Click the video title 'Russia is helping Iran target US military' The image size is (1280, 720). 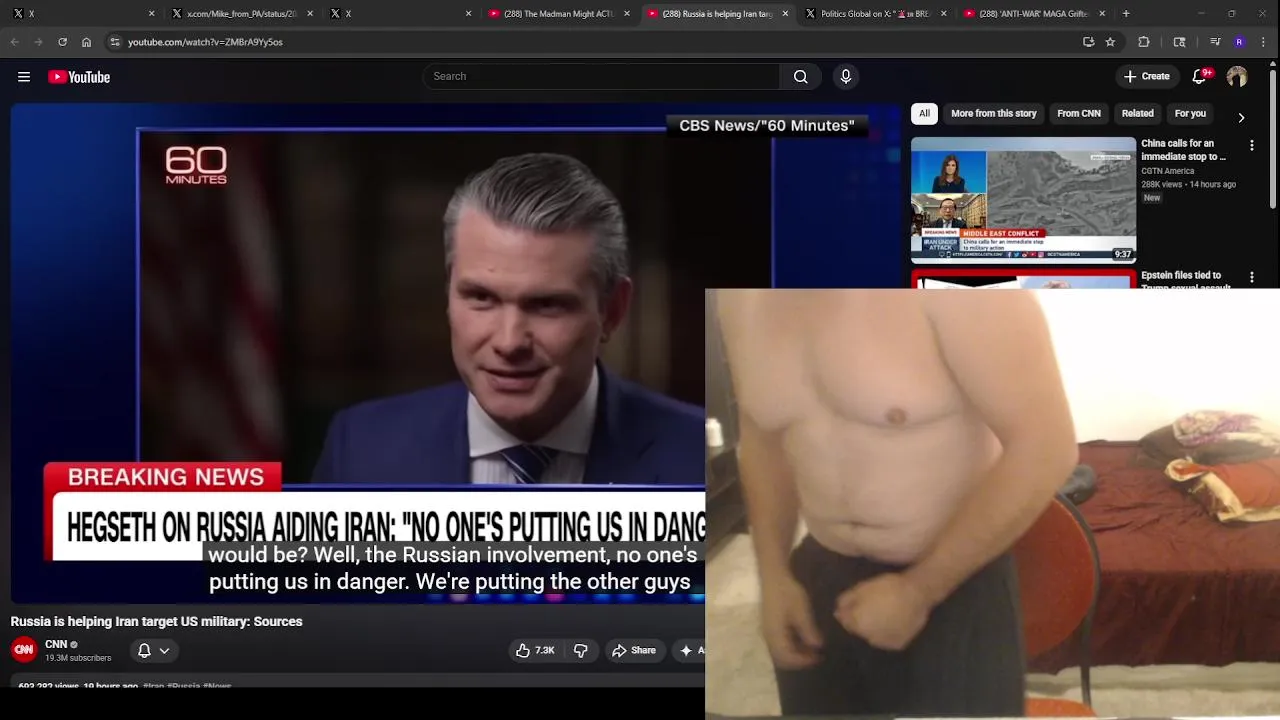click(x=156, y=621)
